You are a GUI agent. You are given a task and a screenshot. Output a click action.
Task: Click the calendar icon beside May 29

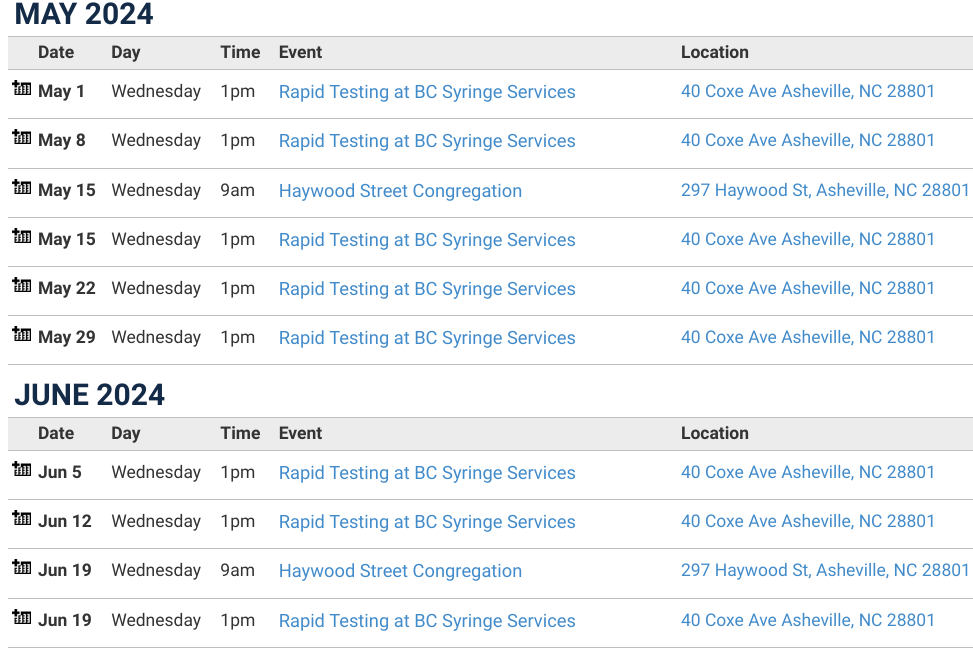(x=22, y=334)
